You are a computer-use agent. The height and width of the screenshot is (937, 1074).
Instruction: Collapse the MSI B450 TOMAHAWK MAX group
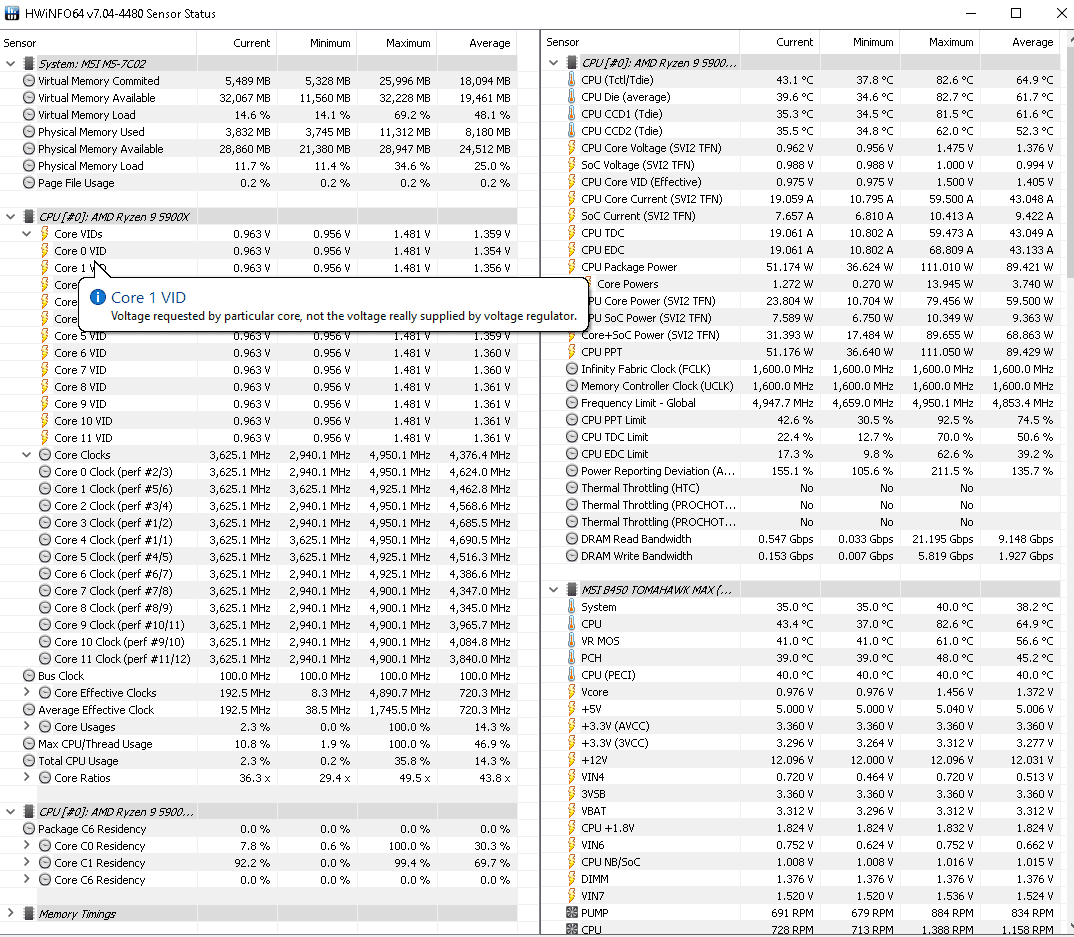point(553,590)
